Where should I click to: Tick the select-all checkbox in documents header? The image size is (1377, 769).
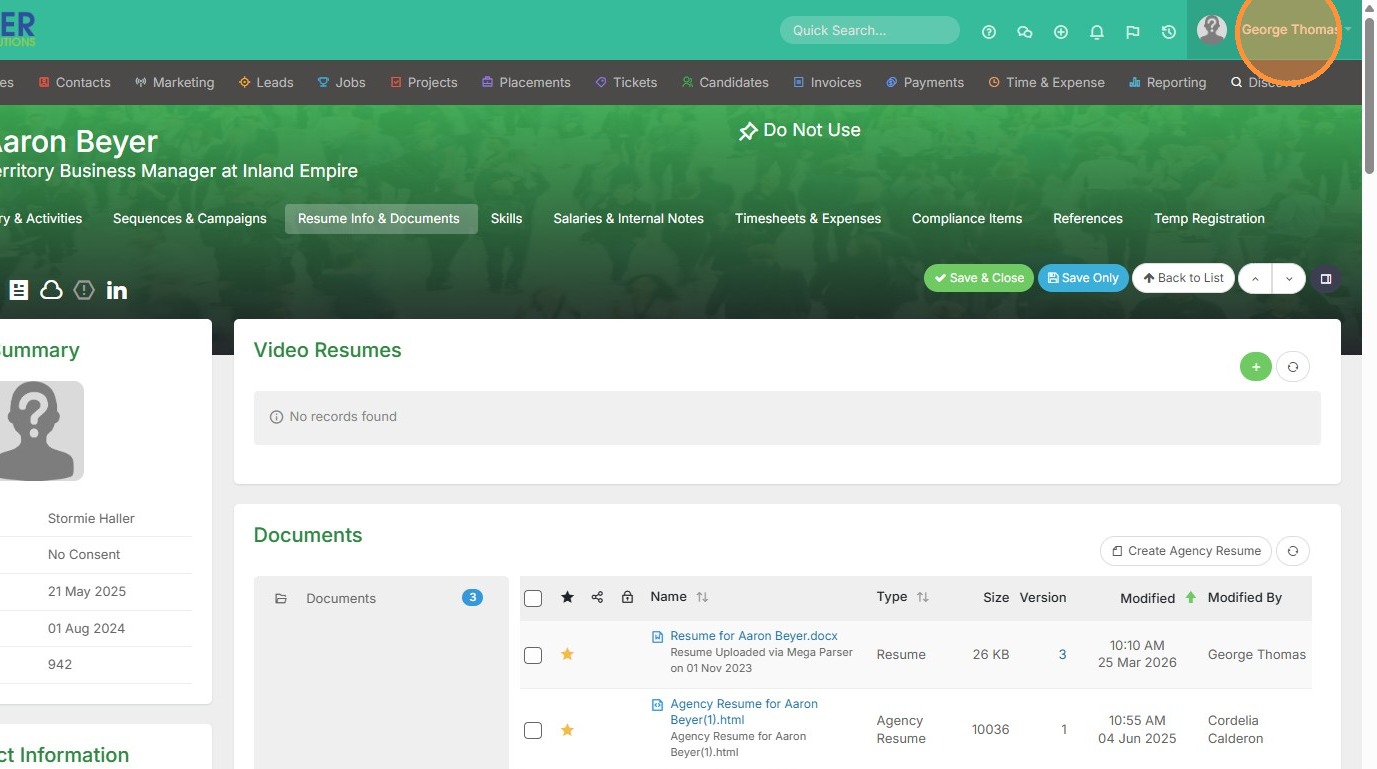pyautogui.click(x=533, y=598)
